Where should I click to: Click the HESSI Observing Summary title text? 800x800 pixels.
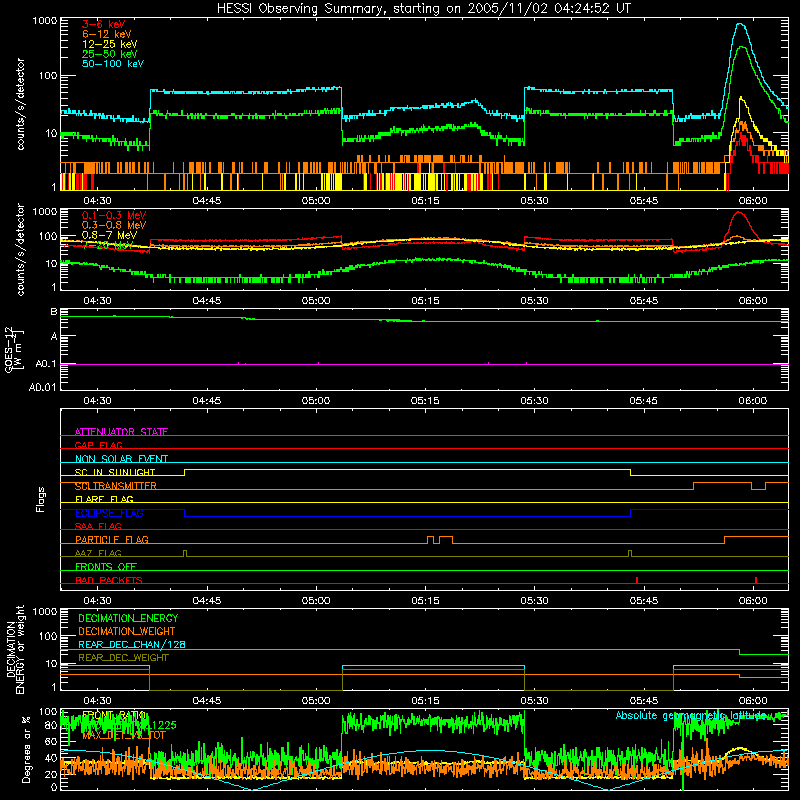tap(423, 9)
